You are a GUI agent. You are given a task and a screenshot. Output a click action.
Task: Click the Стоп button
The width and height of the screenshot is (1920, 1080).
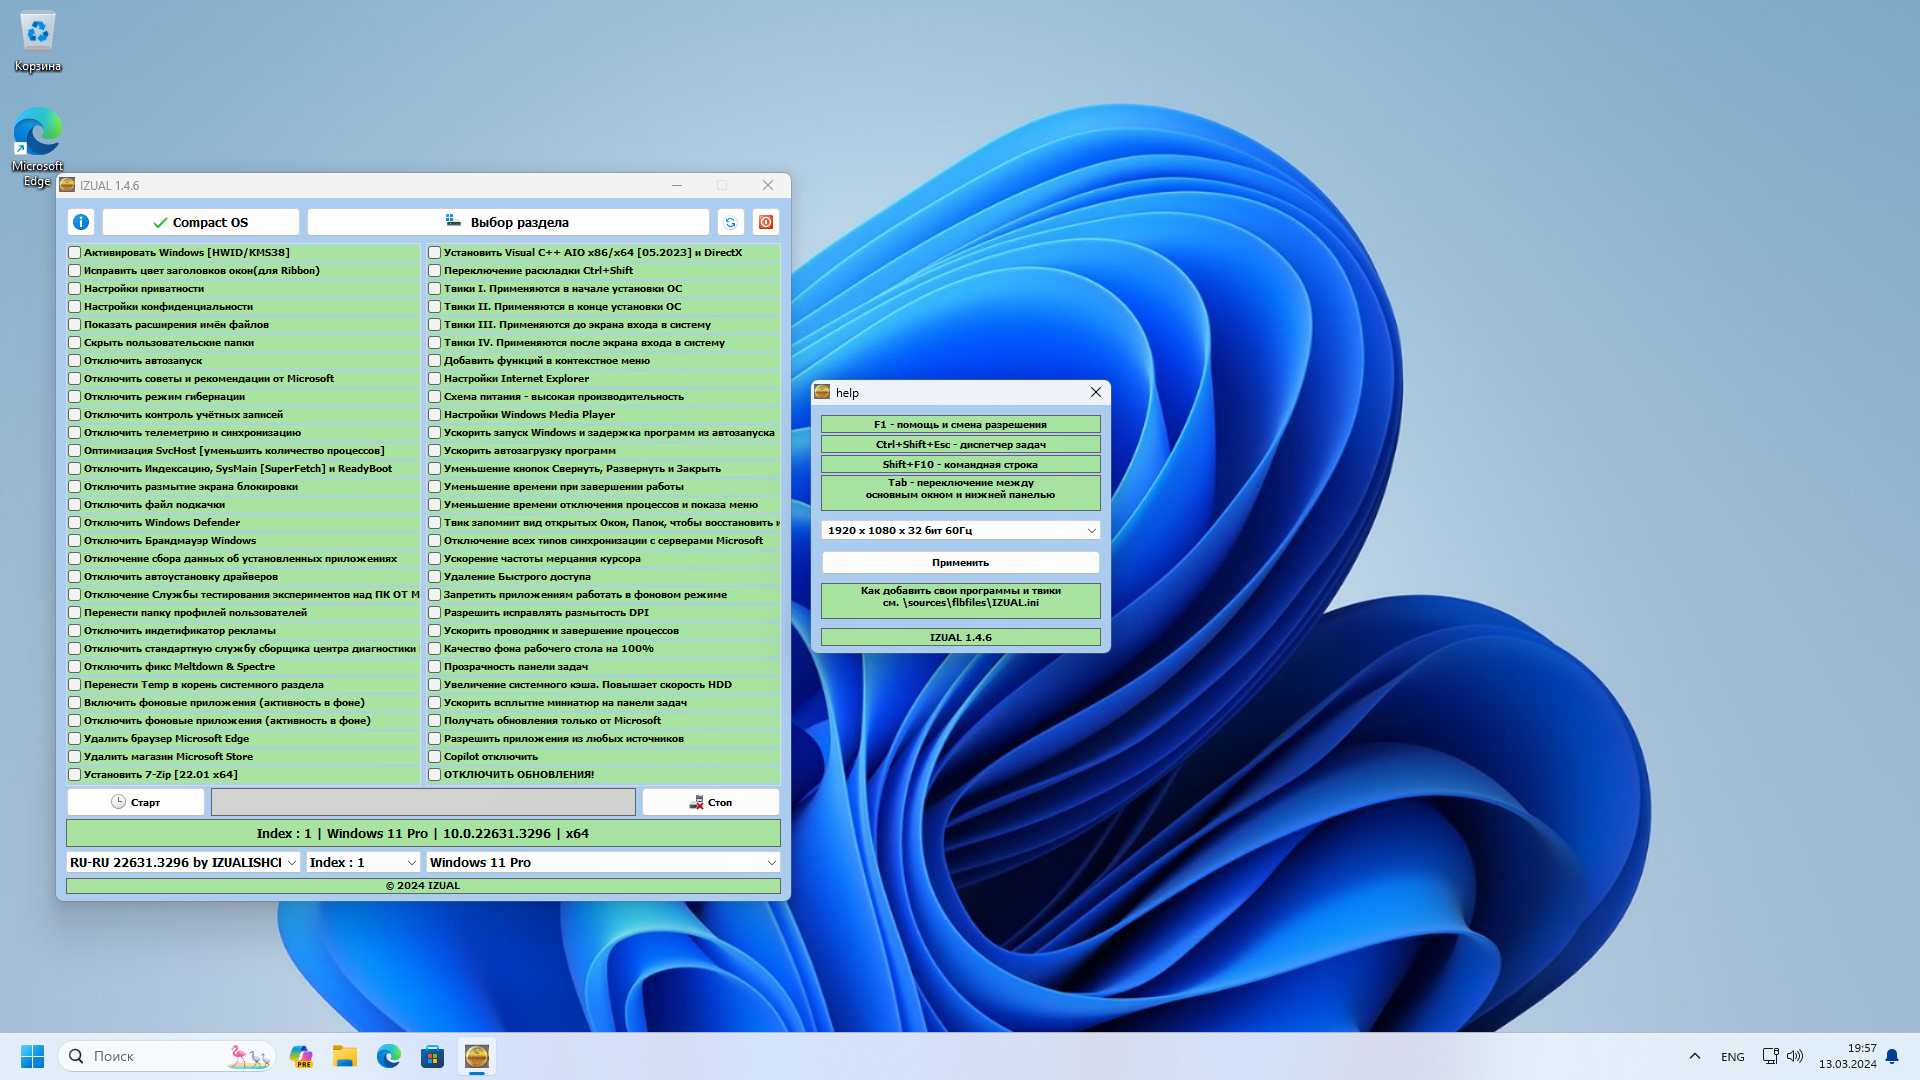(x=711, y=802)
